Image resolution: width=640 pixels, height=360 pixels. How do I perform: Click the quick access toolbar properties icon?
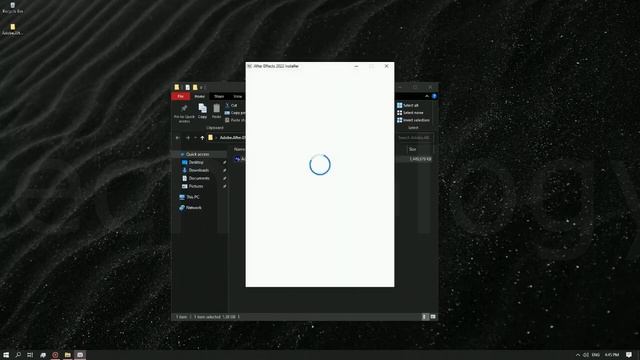coord(187,87)
